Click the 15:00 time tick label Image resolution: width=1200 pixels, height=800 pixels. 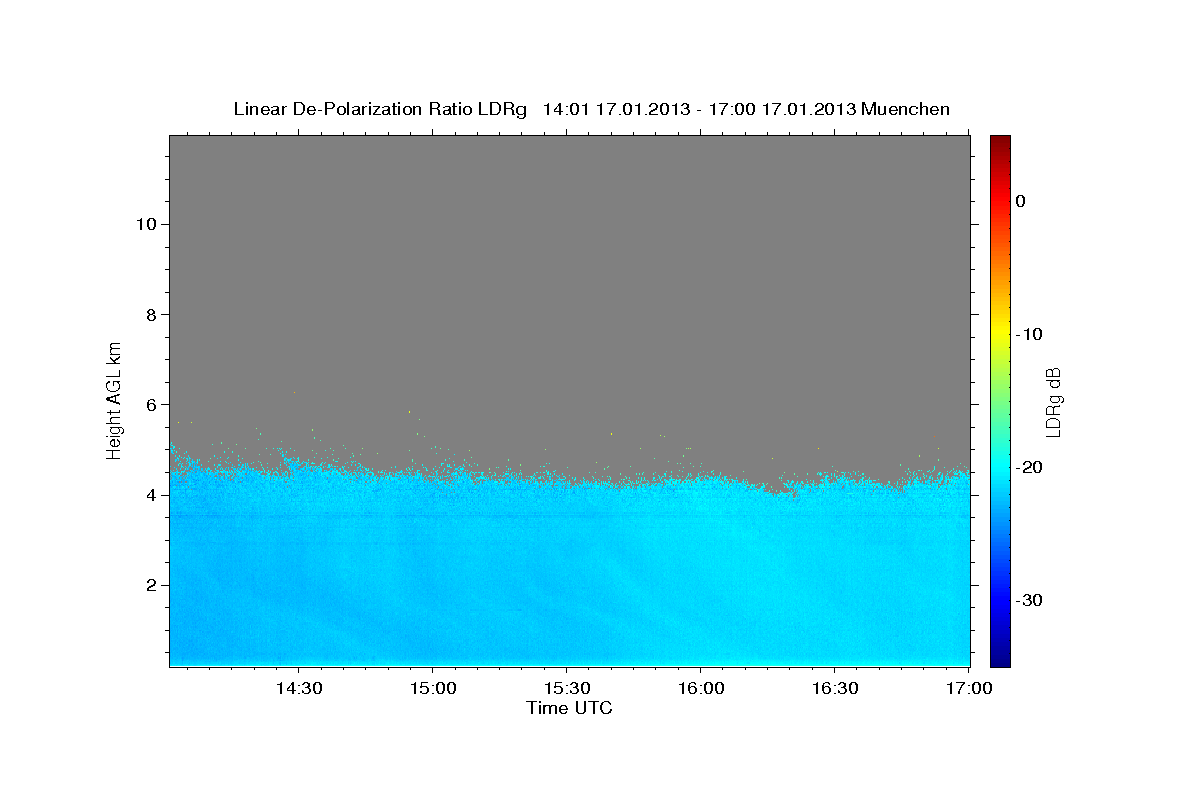pos(432,689)
